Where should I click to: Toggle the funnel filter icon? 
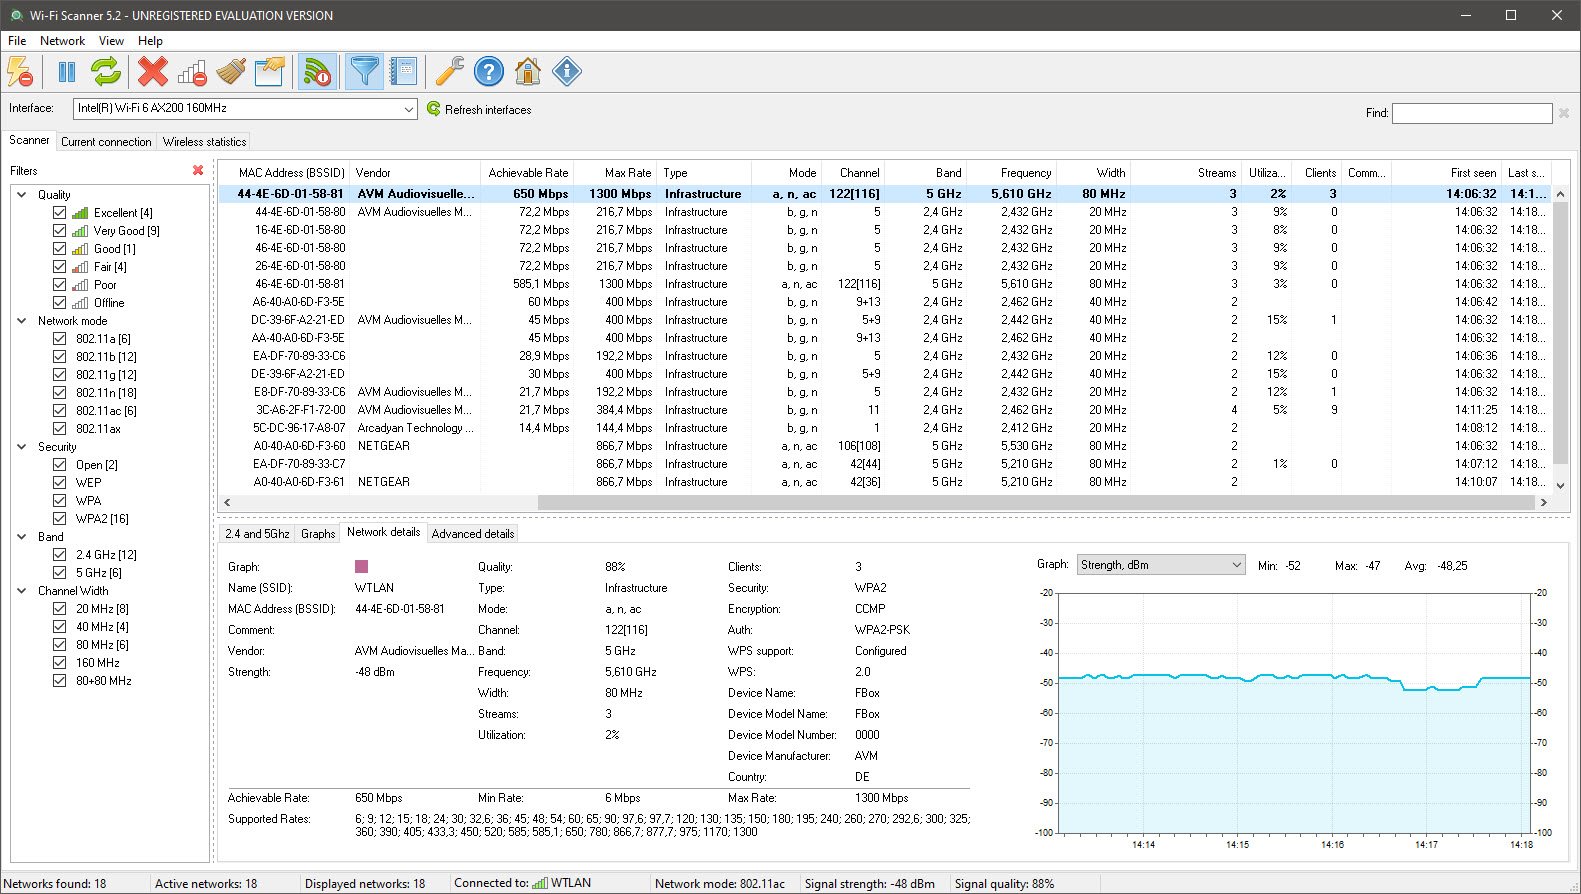365,72
